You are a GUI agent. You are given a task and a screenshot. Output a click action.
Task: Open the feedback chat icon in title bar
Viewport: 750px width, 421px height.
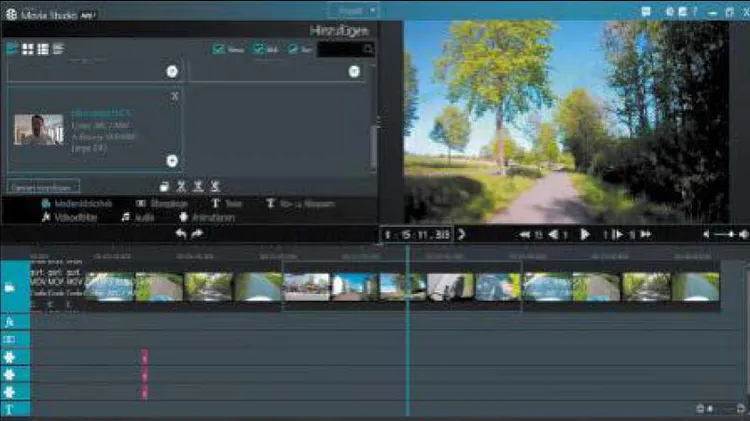click(646, 11)
